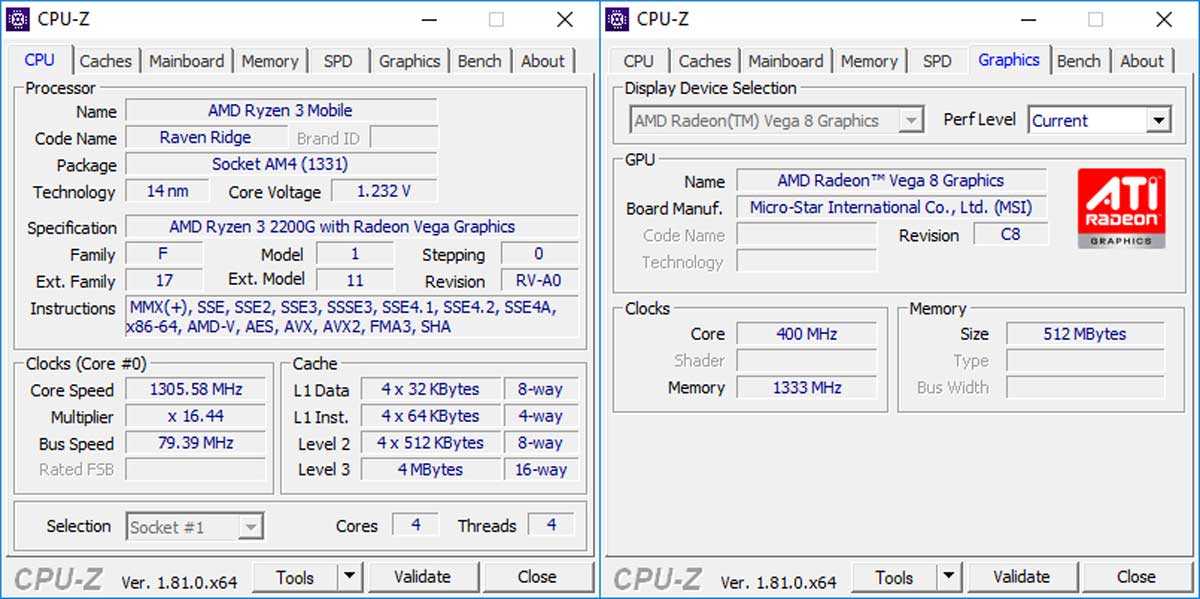Image resolution: width=1200 pixels, height=599 pixels.
Task: Click CPU-Z app icon in left window title bar
Action: click(x=17, y=18)
